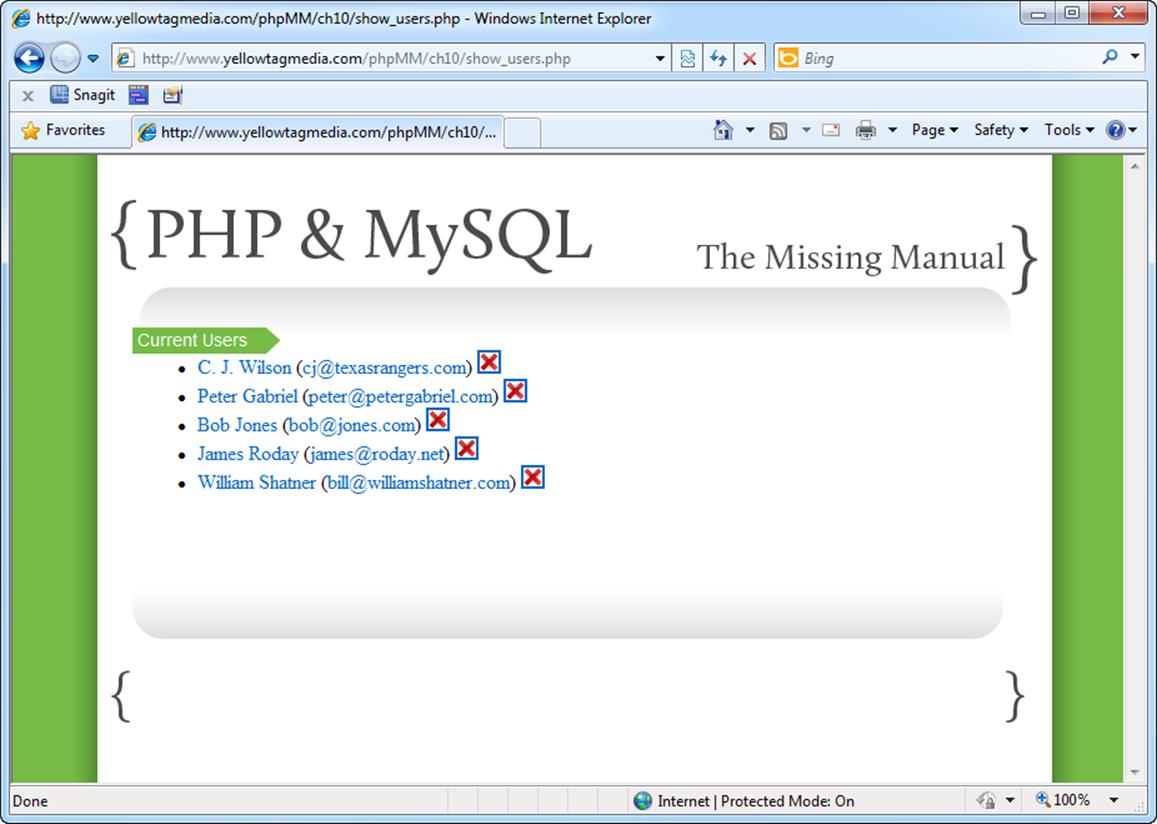Open the search provider dropdown arrow

(1135, 57)
